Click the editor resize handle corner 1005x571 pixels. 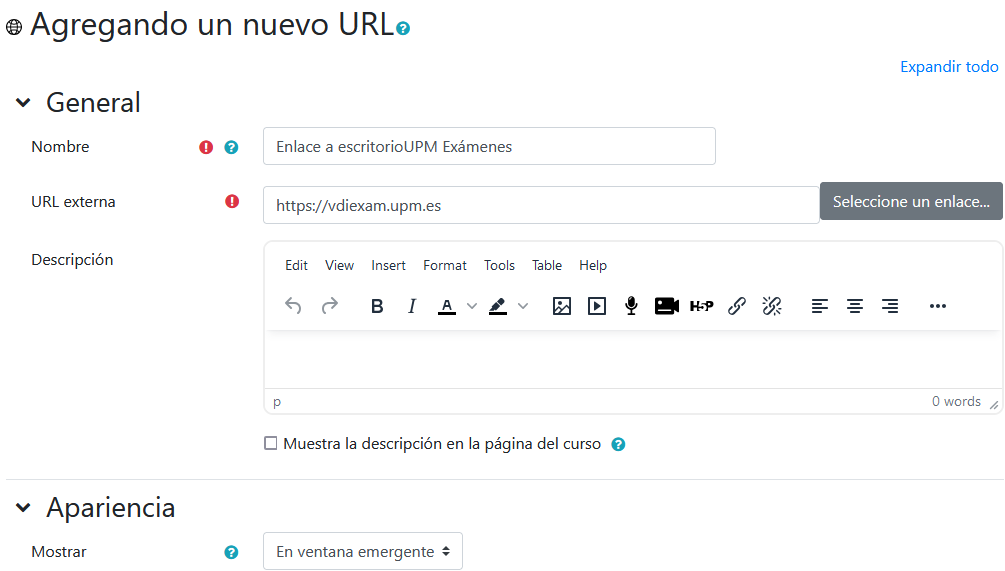tap(993, 404)
